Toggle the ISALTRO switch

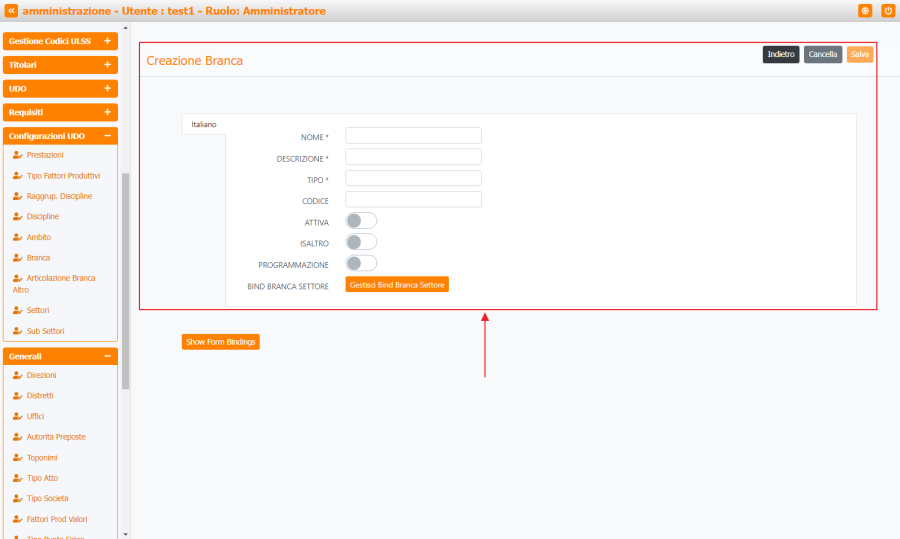click(361, 242)
